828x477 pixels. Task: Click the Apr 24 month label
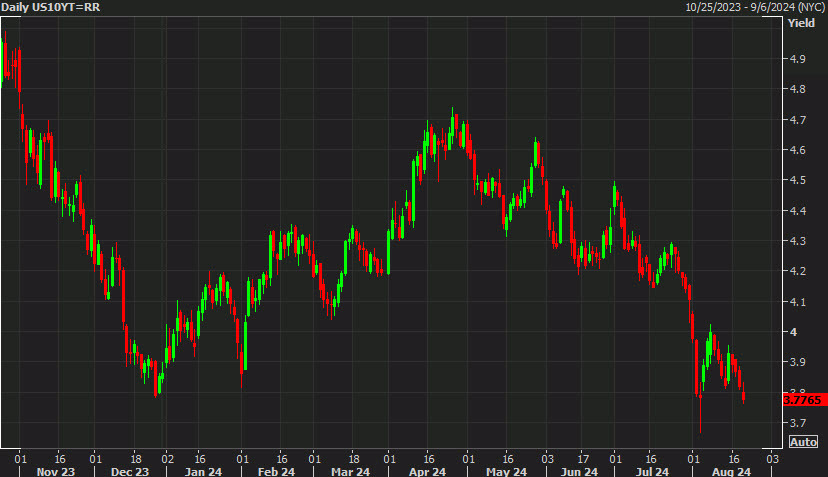pos(427,471)
